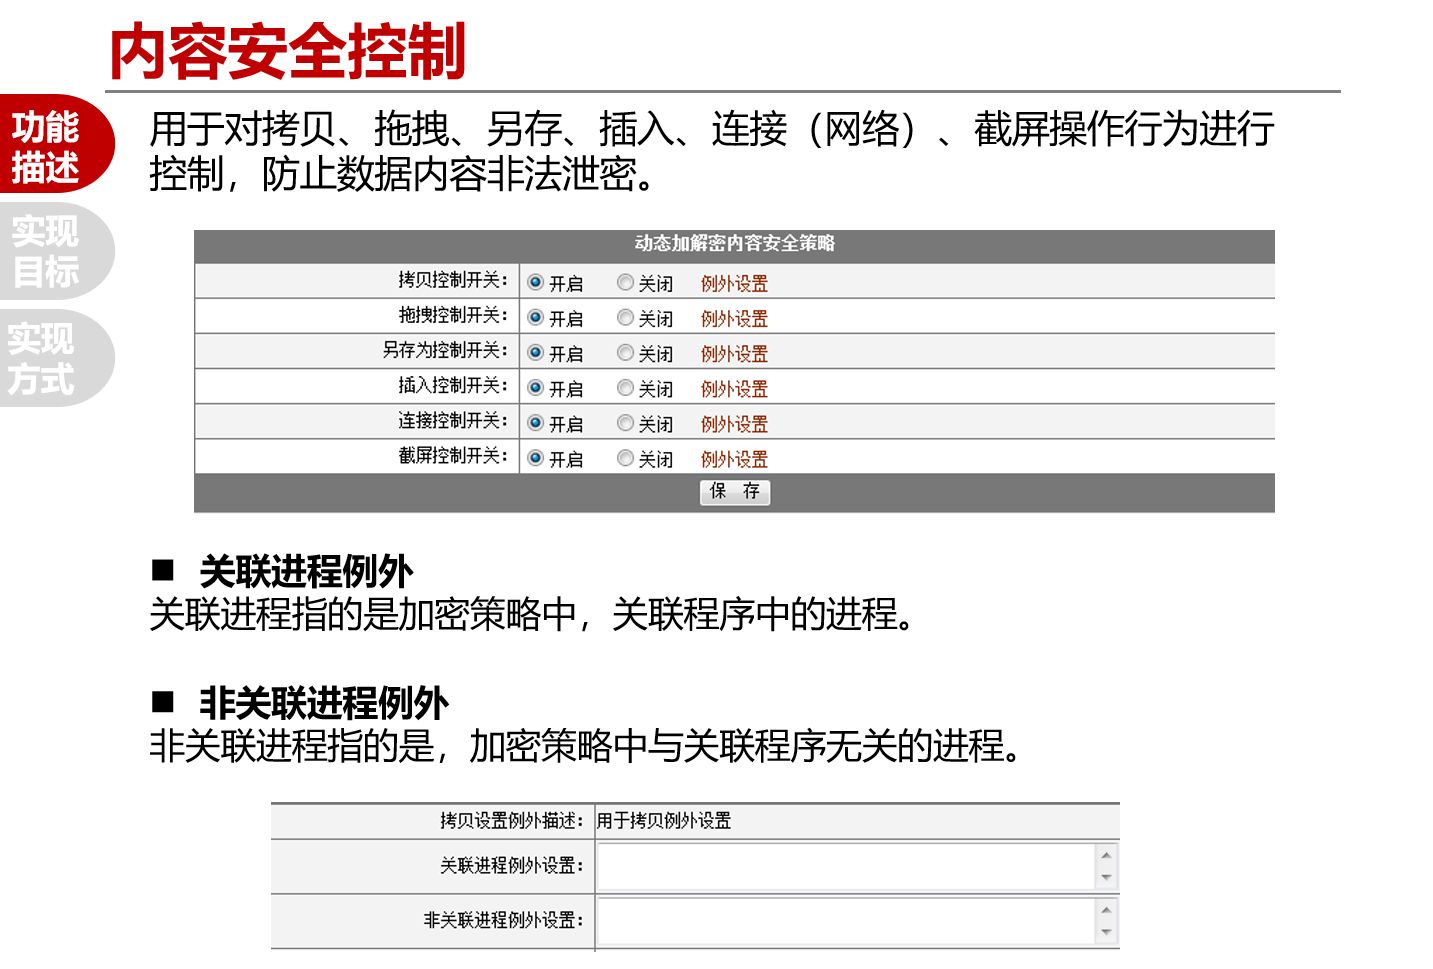The image size is (1433, 969).
Task: Click the 关联进程例外设置 text field
Action: [845, 866]
